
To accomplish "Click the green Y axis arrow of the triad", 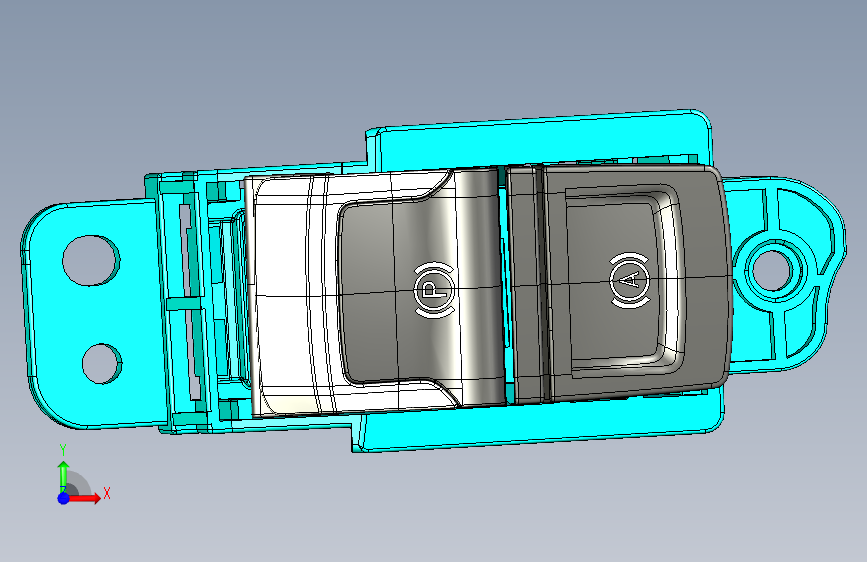I will click(x=64, y=475).
